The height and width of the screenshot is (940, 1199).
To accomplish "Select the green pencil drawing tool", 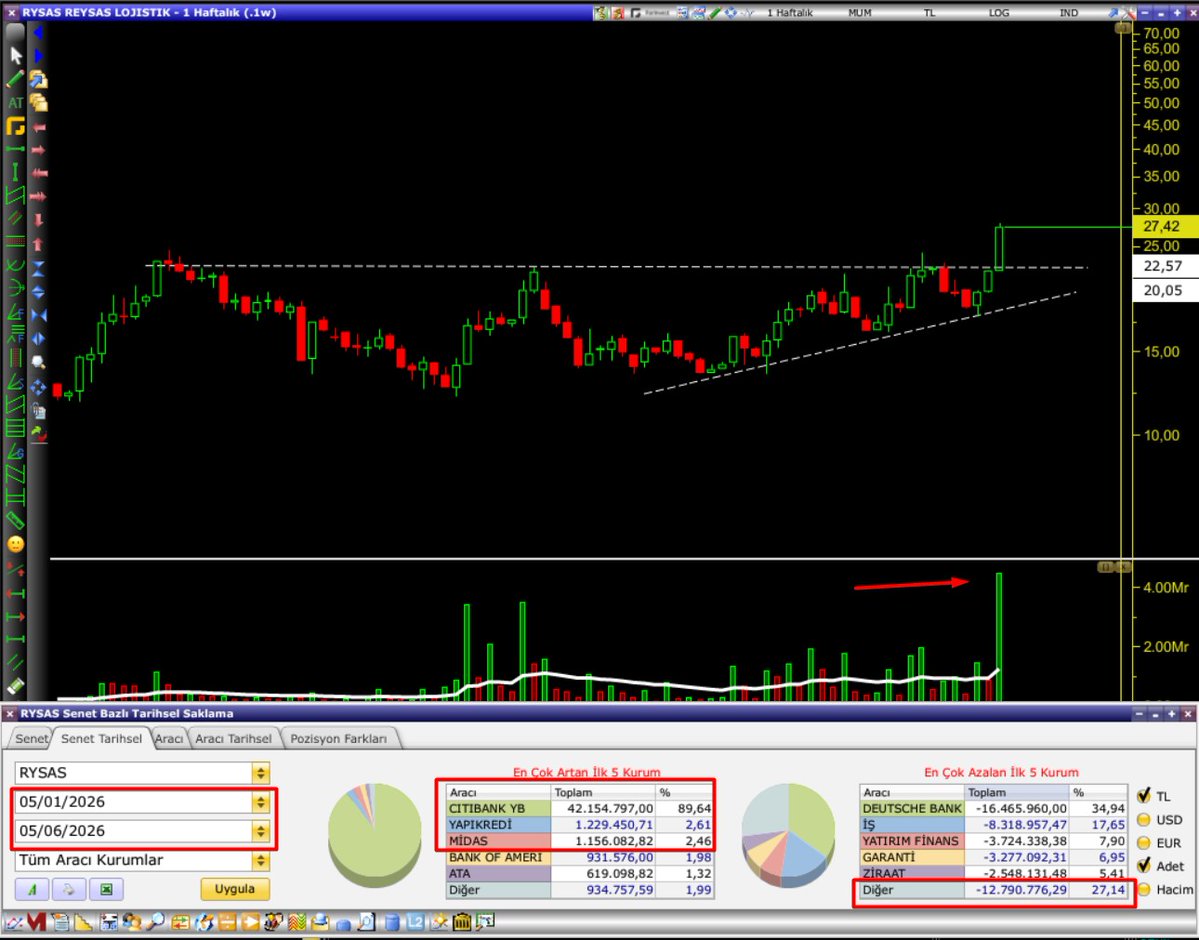I will tap(15, 80).
